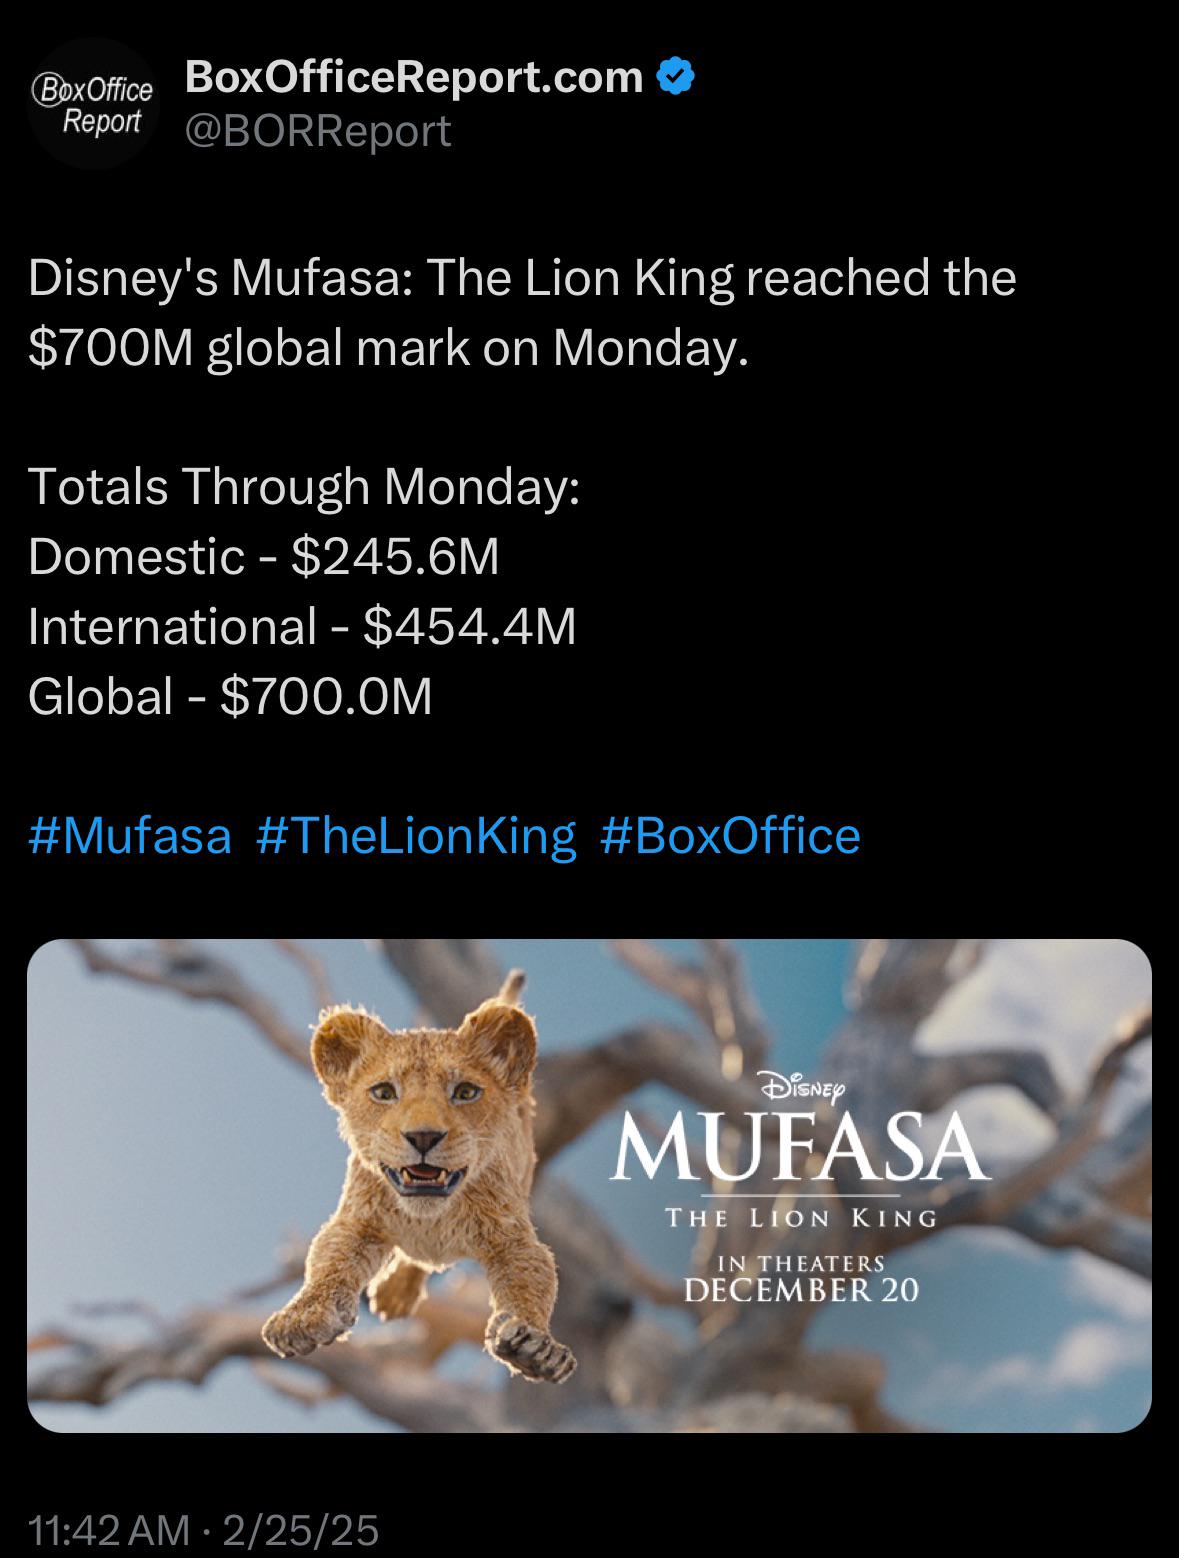
Task: Click the "Totals Through Monday:" line
Action: 304,487
